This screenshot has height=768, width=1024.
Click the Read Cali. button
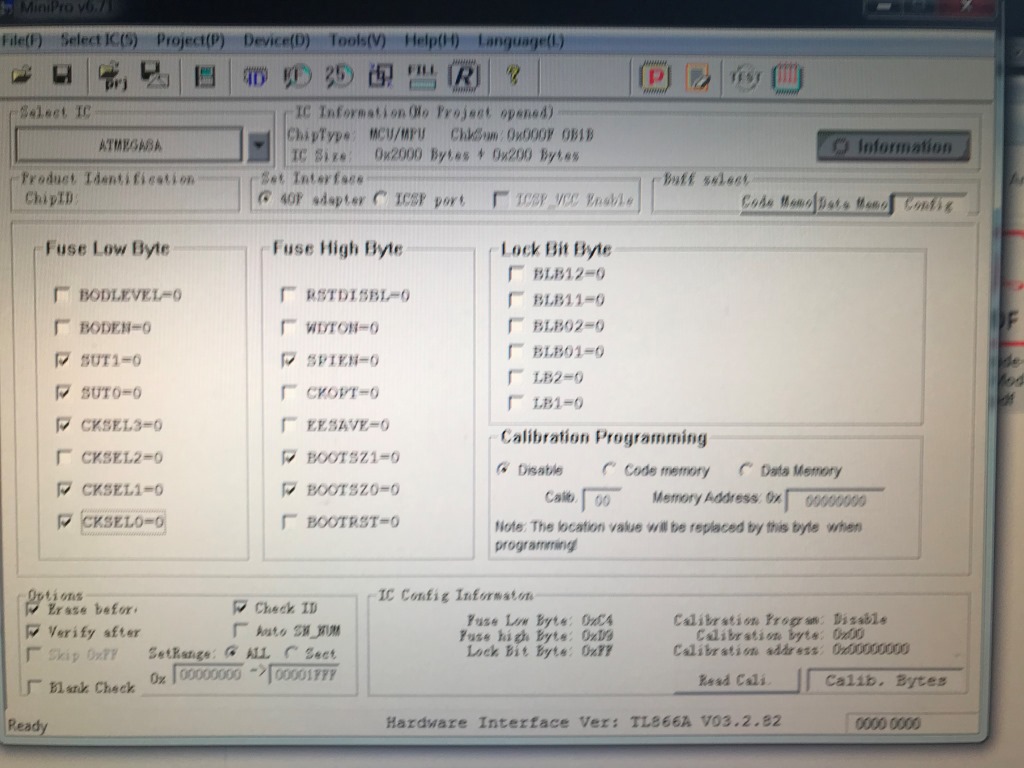tap(735, 680)
